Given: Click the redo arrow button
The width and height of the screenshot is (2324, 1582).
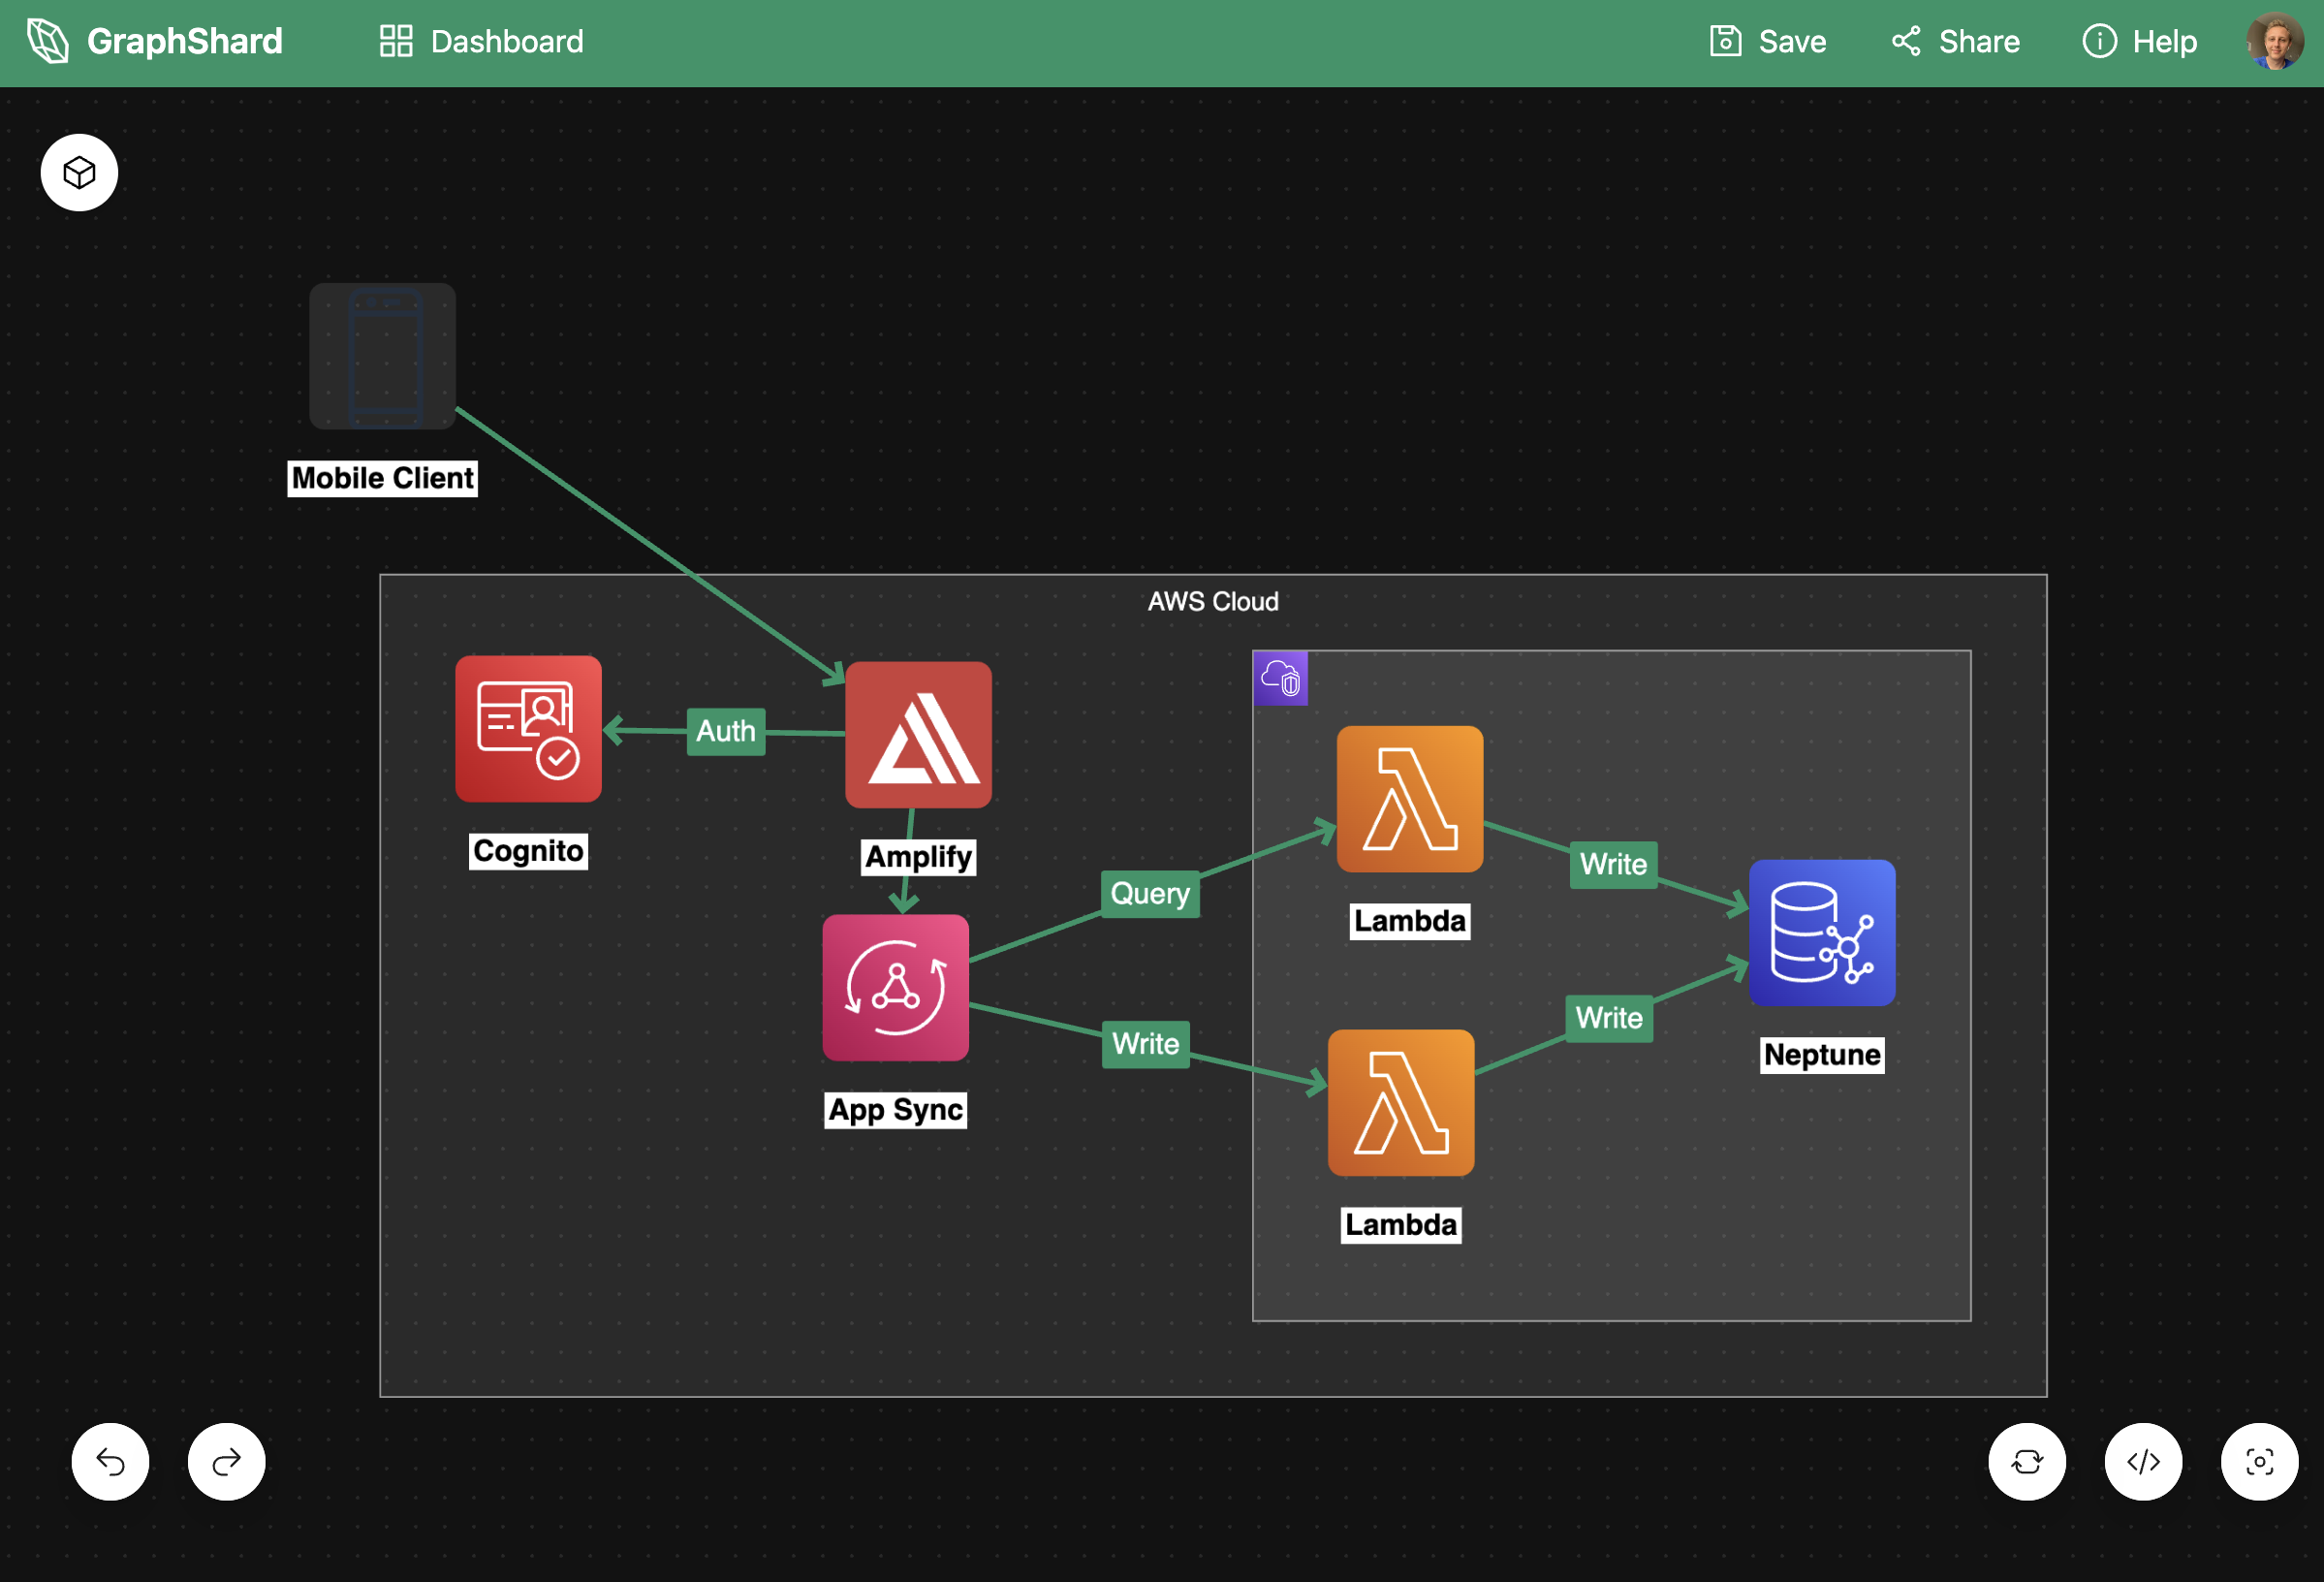Looking at the screenshot, I should [227, 1462].
